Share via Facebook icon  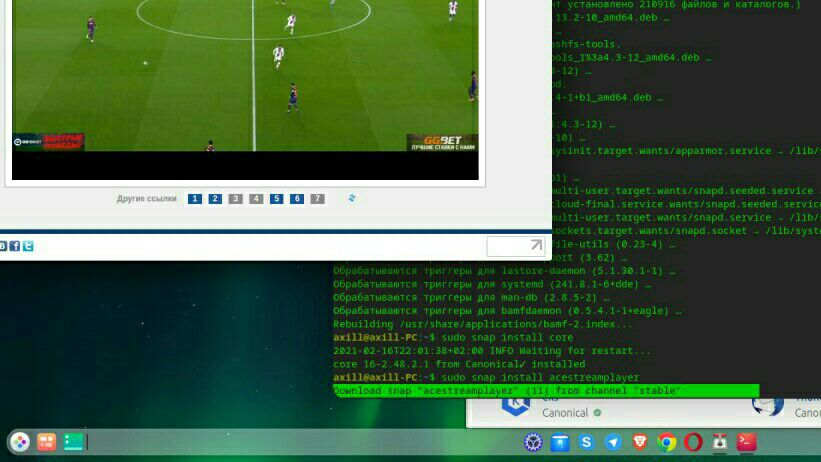click(x=15, y=246)
